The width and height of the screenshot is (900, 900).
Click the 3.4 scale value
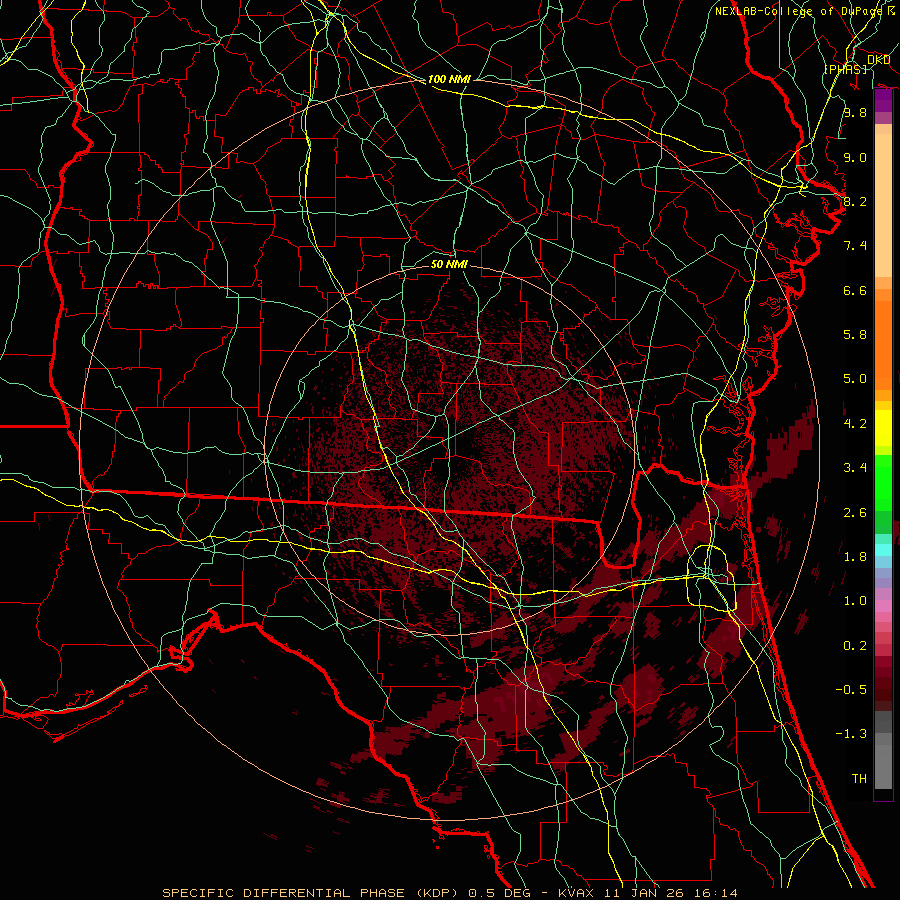coord(855,468)
